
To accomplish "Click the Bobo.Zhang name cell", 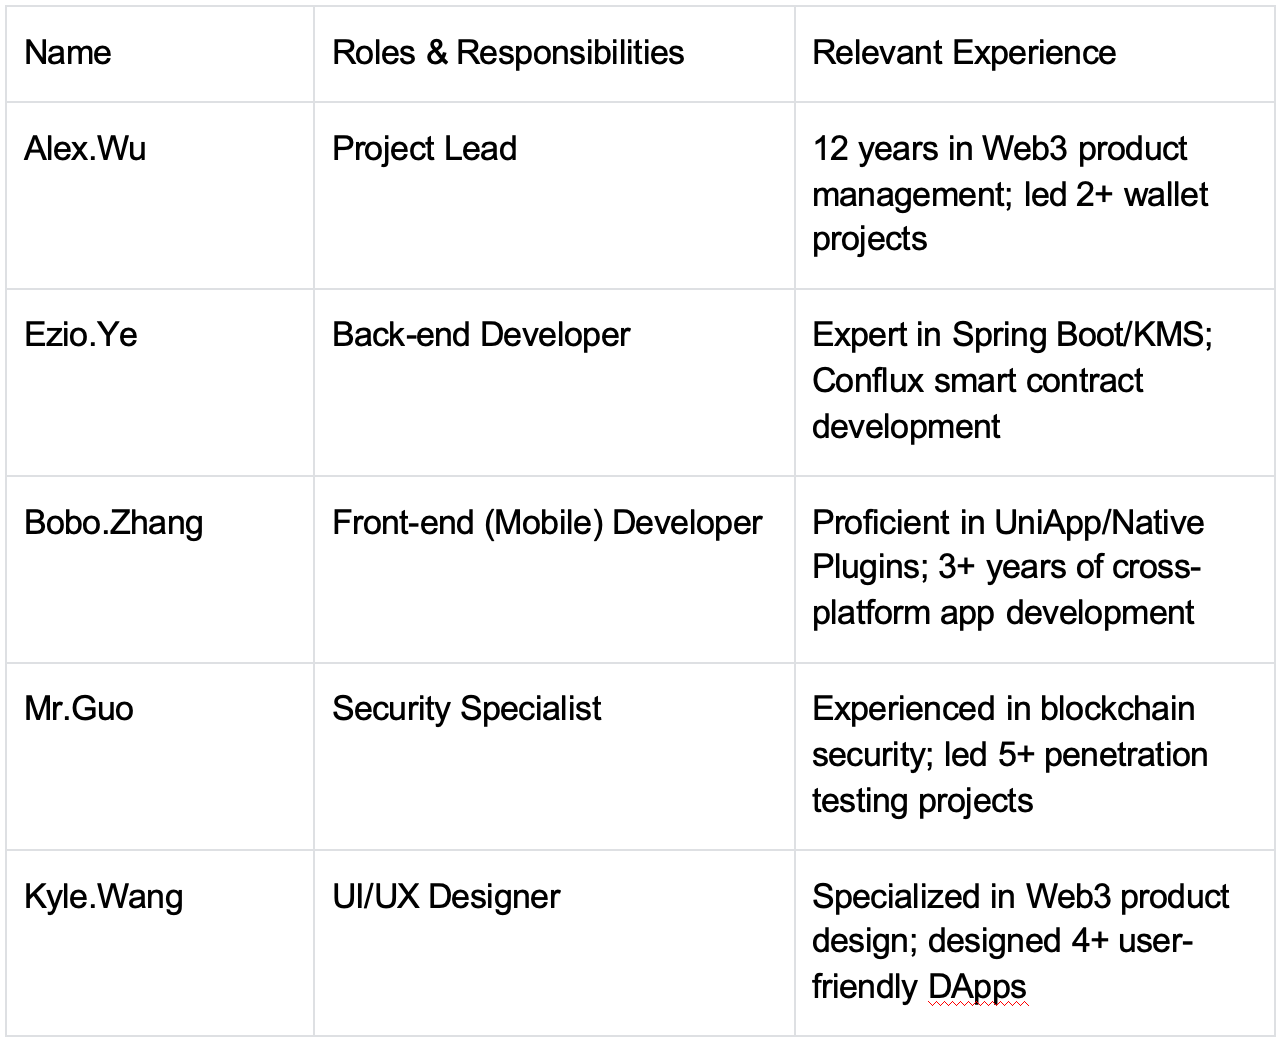I will click(x=113, y=522).
